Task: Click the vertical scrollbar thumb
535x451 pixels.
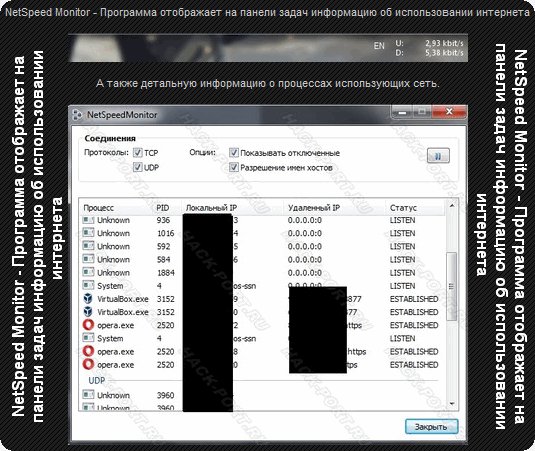Action: [452, 286]
